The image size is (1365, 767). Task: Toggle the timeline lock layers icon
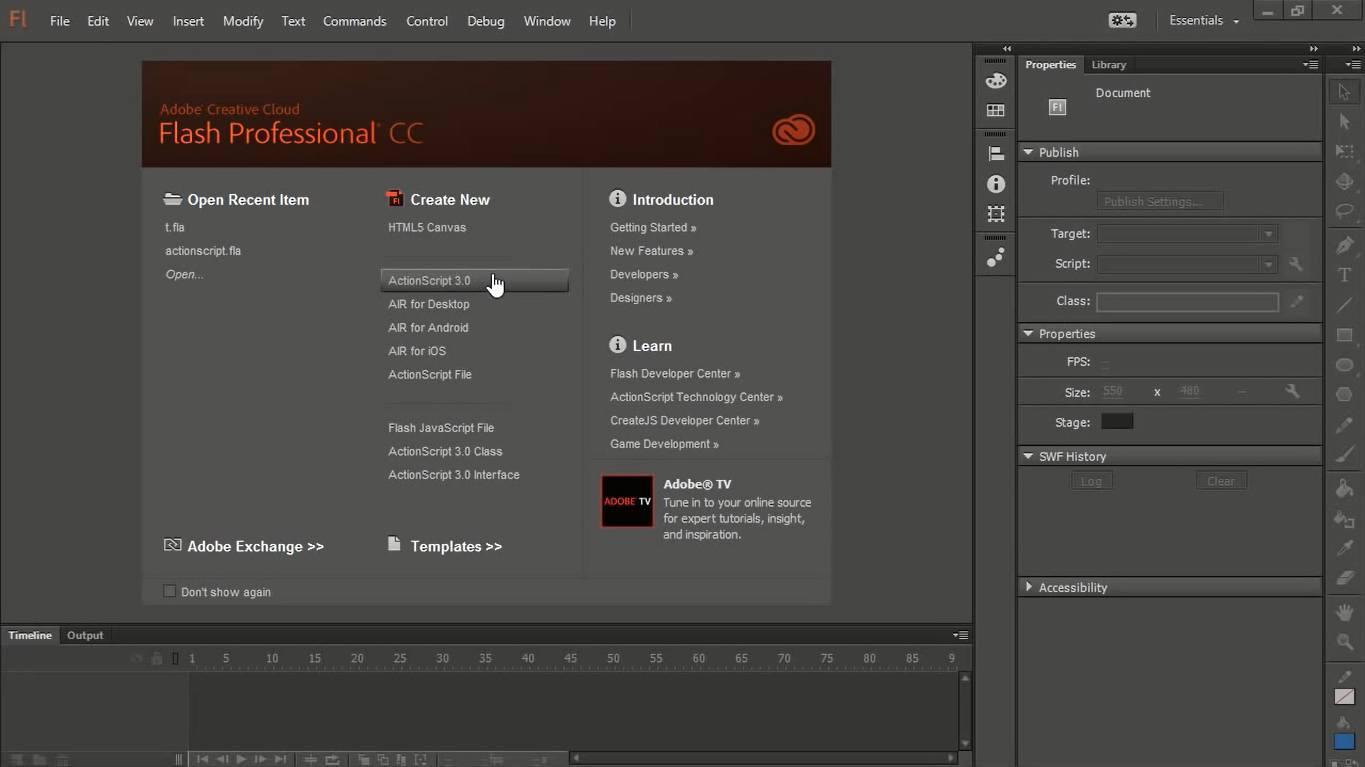157,658
